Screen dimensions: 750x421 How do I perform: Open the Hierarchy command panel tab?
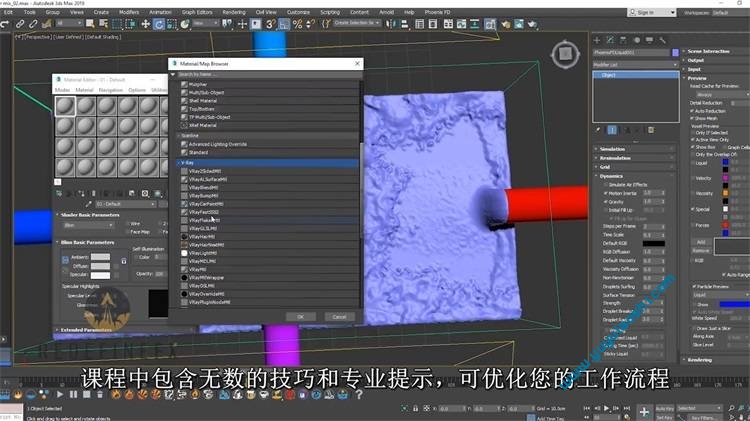pos(623,40)
